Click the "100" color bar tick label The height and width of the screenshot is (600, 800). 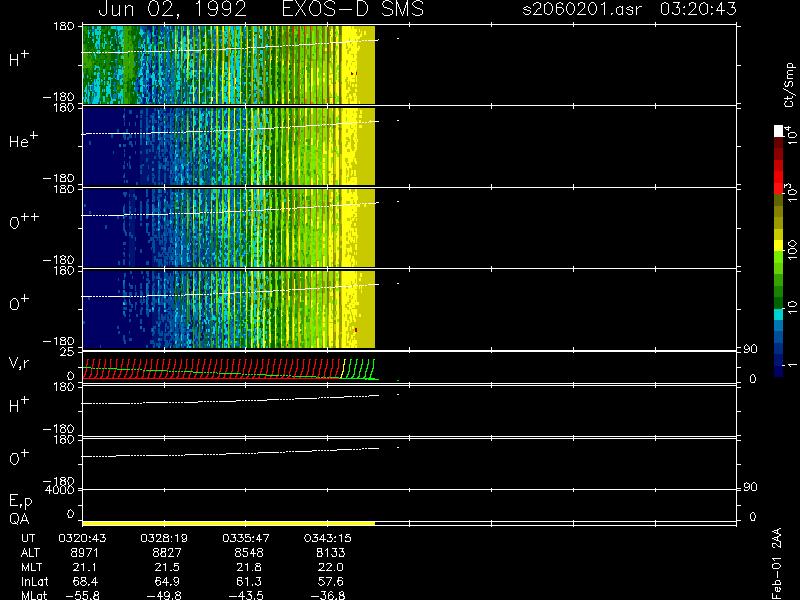[x=791, y=251]
